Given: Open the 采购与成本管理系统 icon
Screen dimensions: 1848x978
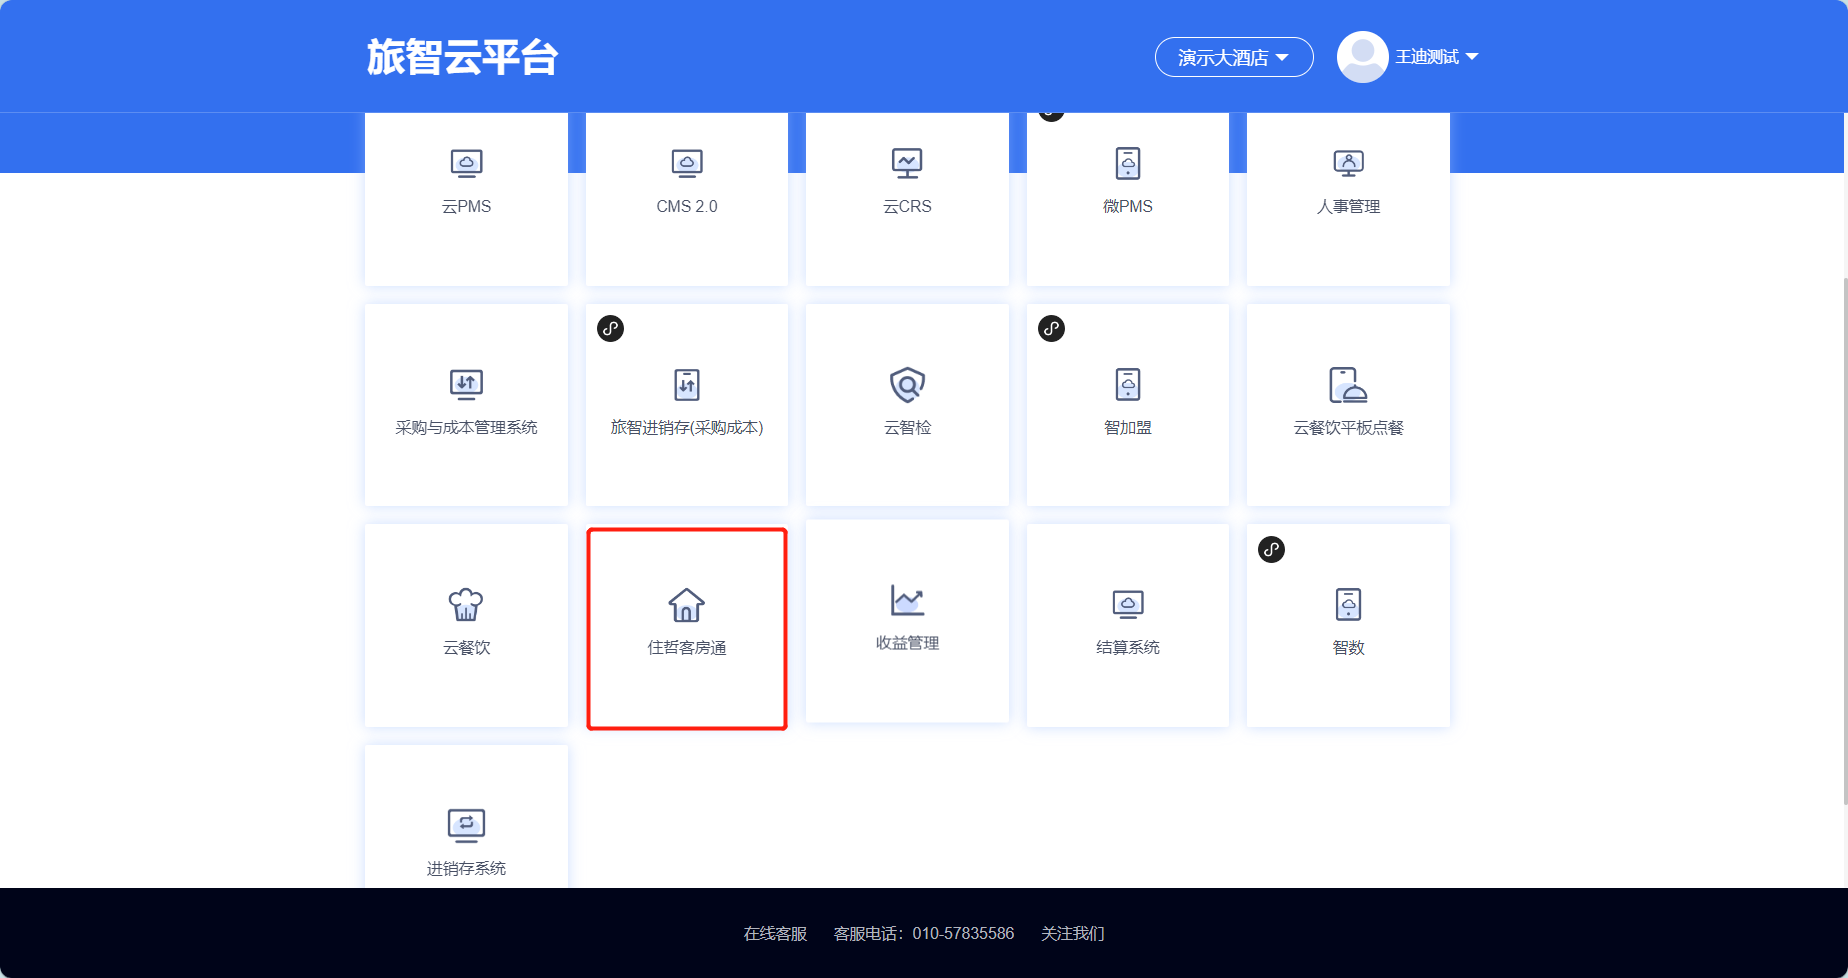Looking at the screenshot, I should pos(466,384).
